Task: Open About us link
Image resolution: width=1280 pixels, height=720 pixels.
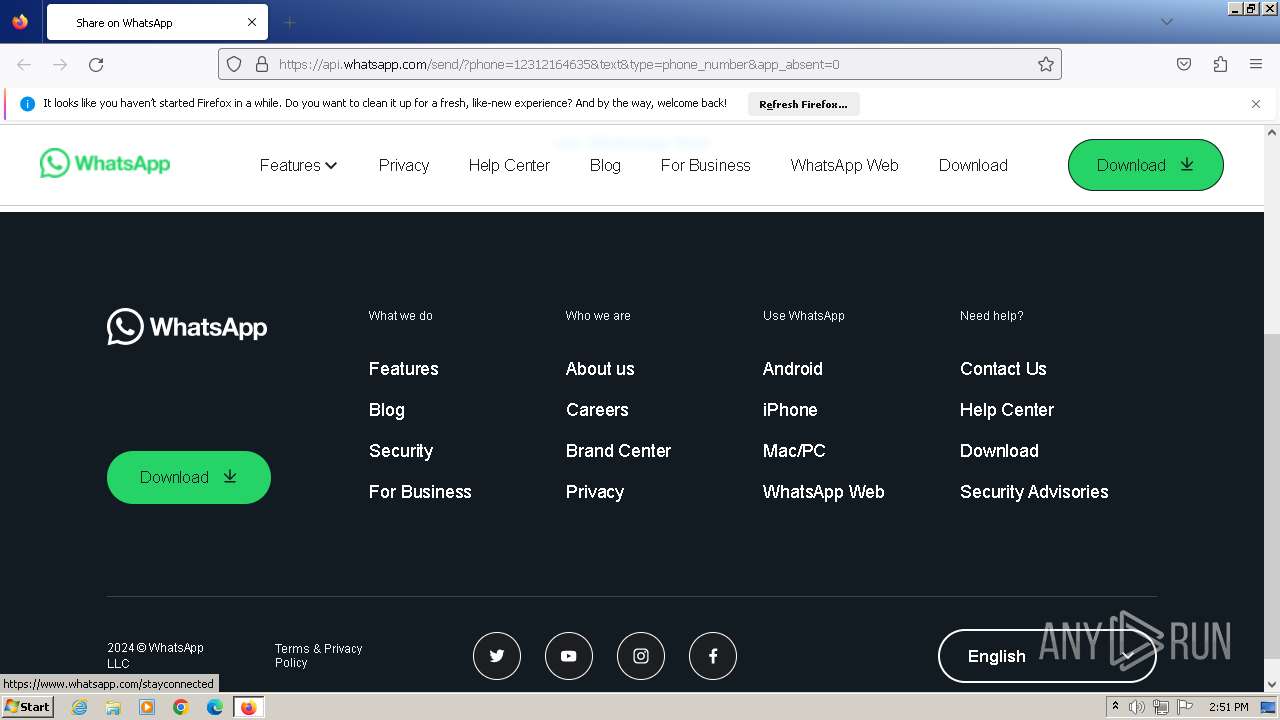Action: tap(600, 369)
